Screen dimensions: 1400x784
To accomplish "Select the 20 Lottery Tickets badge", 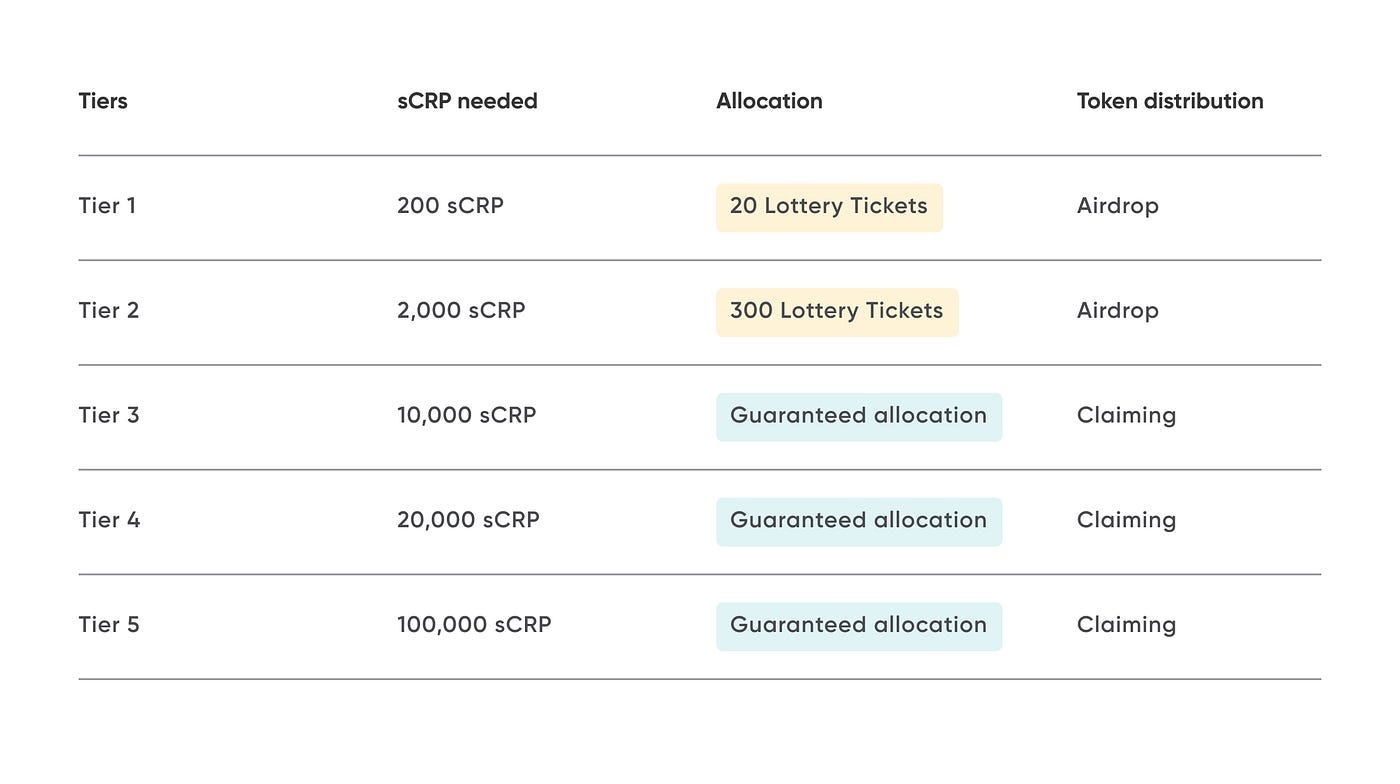I will (x=829, y=207).
